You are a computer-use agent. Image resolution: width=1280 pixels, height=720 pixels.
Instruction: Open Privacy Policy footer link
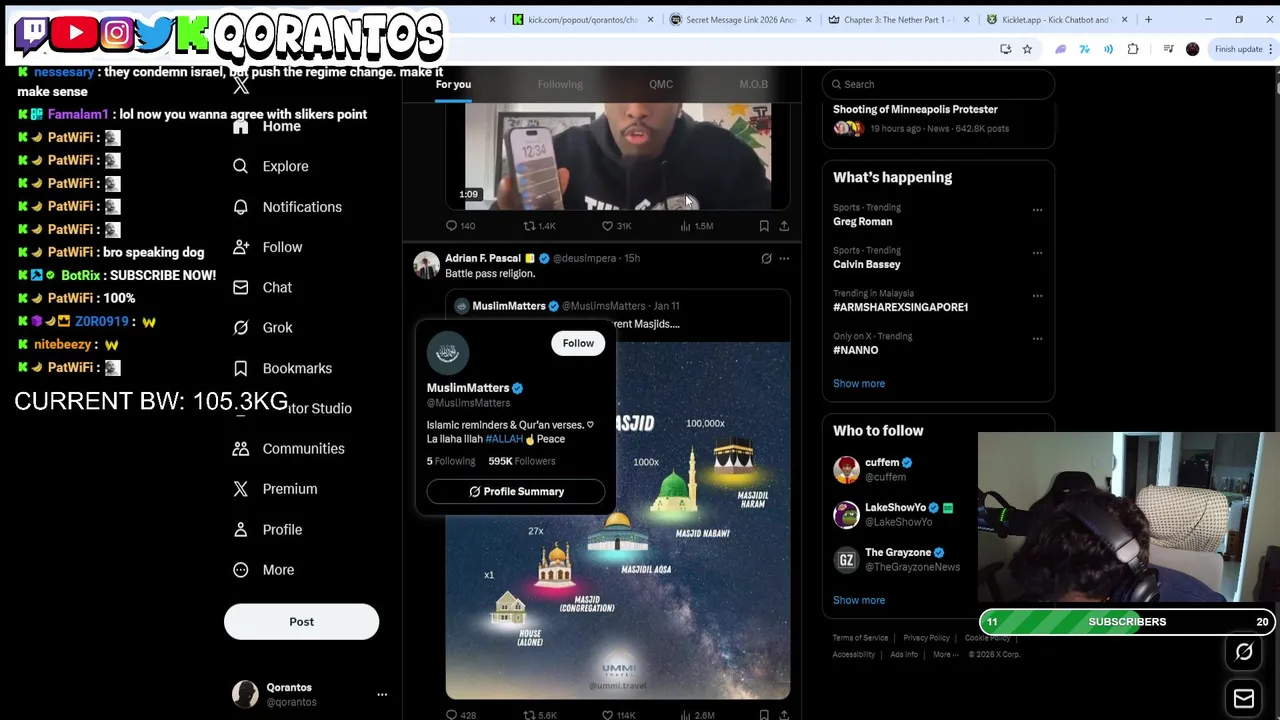point(926,638)
